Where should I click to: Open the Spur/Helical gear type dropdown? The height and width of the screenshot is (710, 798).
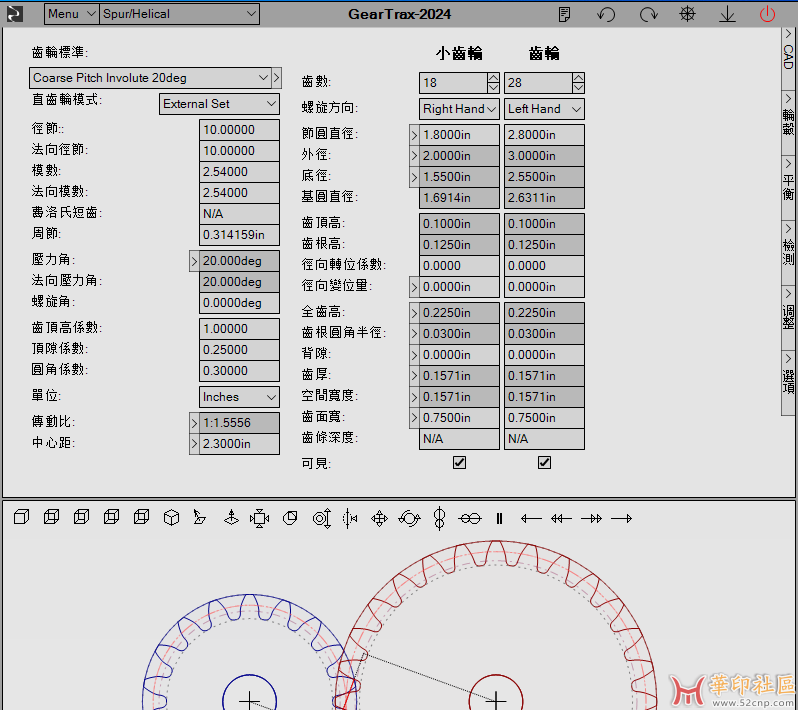[x=179, y=14]
